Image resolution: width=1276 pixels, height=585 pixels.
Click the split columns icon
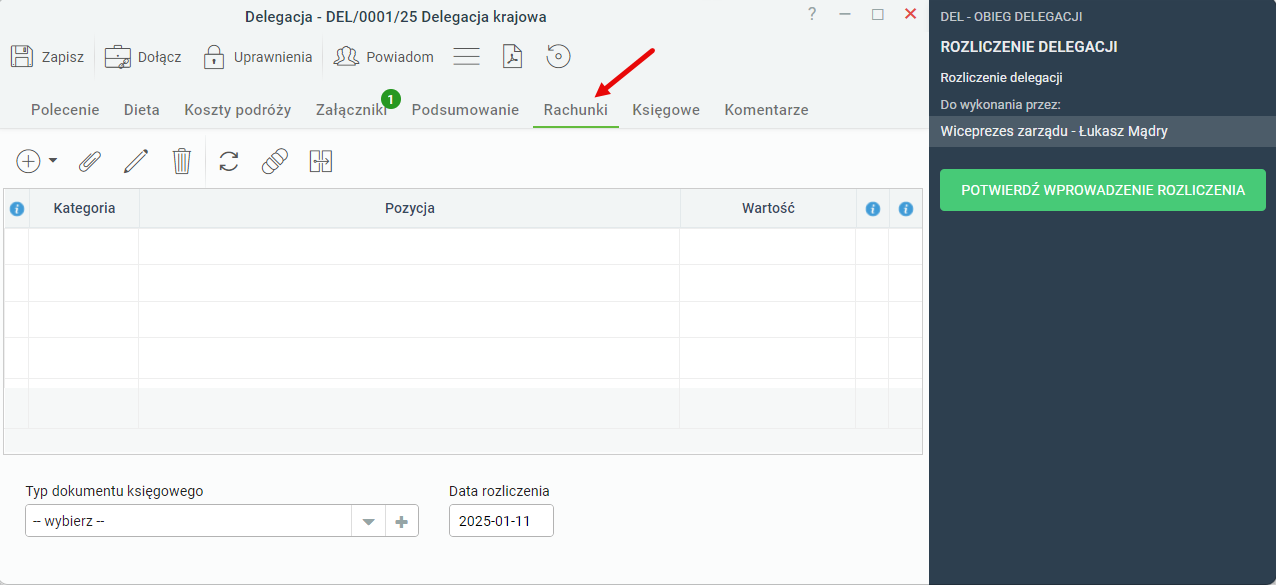[320, 161]
